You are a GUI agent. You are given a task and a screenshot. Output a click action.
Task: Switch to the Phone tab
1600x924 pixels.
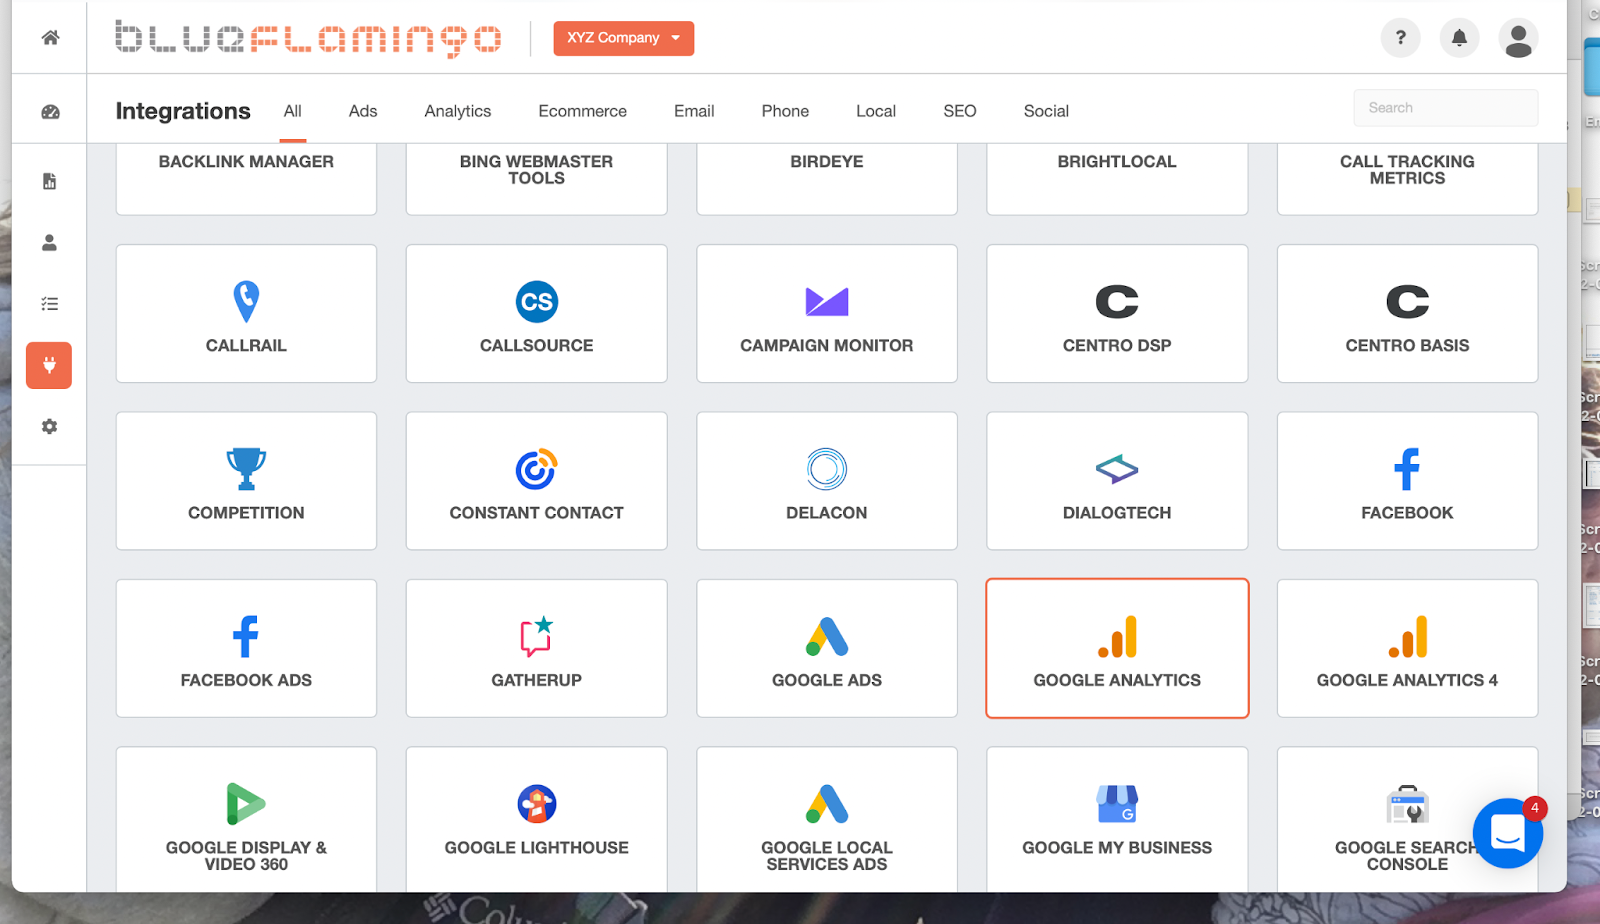(x=785, y=111)
